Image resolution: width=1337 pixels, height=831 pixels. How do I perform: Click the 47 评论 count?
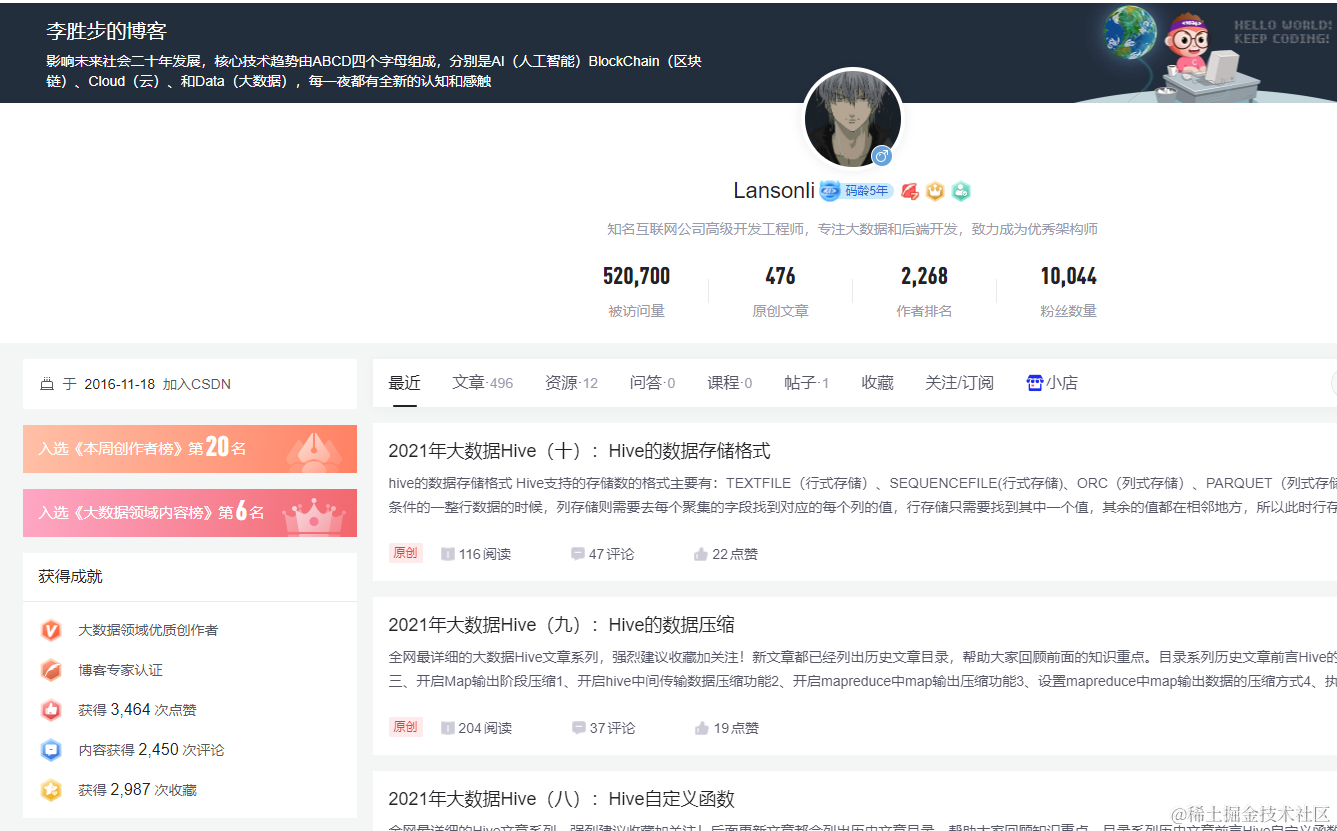[x=611, y=554]
